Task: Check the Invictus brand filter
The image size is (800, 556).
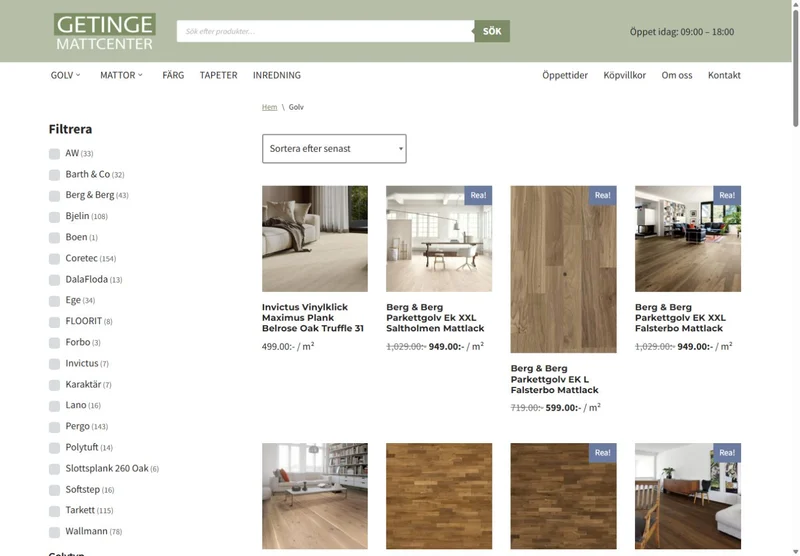Action: [x=55, y=364]
